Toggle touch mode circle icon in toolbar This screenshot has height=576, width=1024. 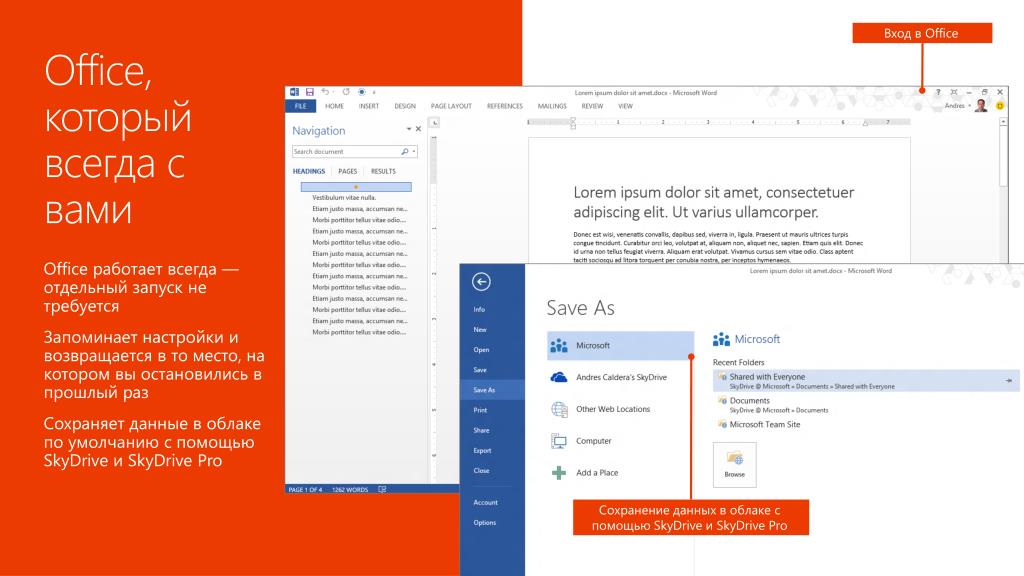[x=362, y=92]
